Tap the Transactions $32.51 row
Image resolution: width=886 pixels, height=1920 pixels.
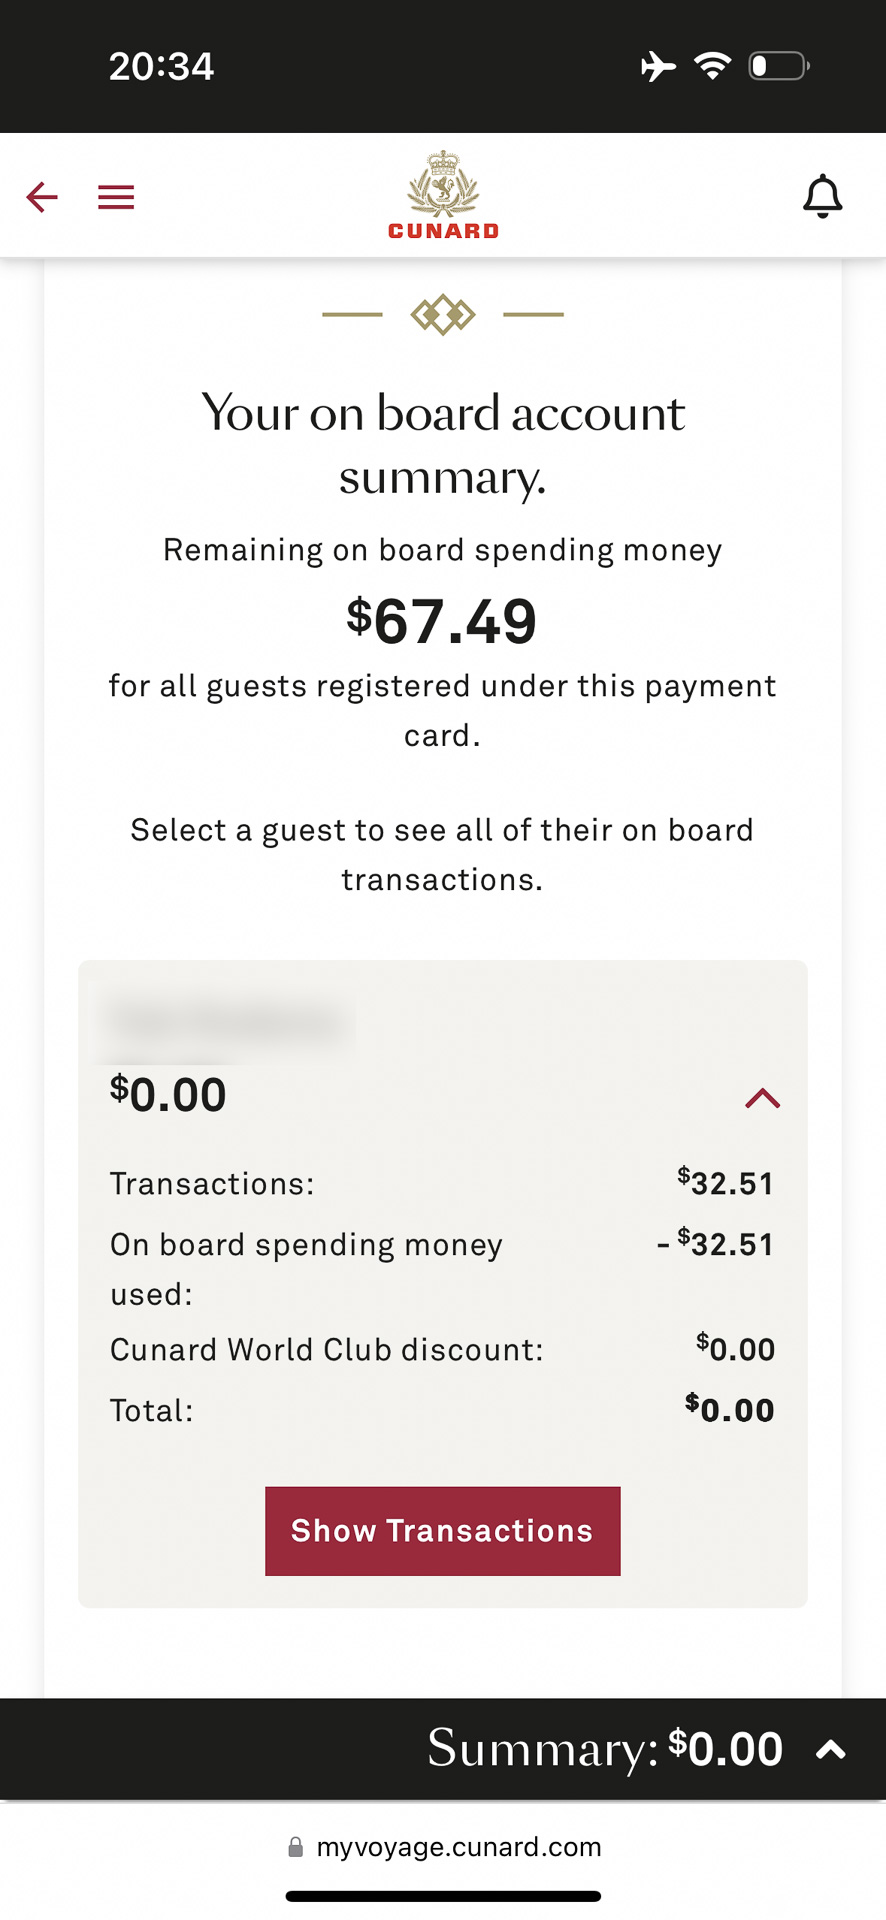tap(442, 1184)
